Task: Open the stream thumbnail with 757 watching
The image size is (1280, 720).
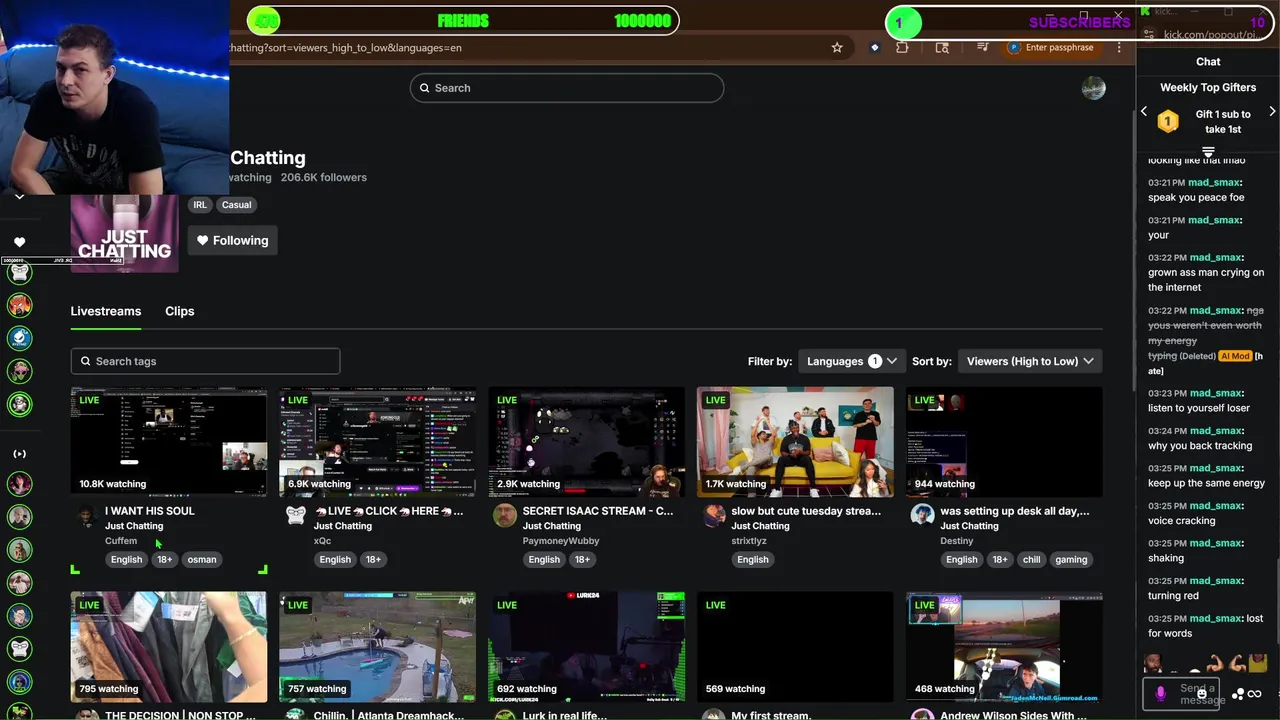Action: 378,647
